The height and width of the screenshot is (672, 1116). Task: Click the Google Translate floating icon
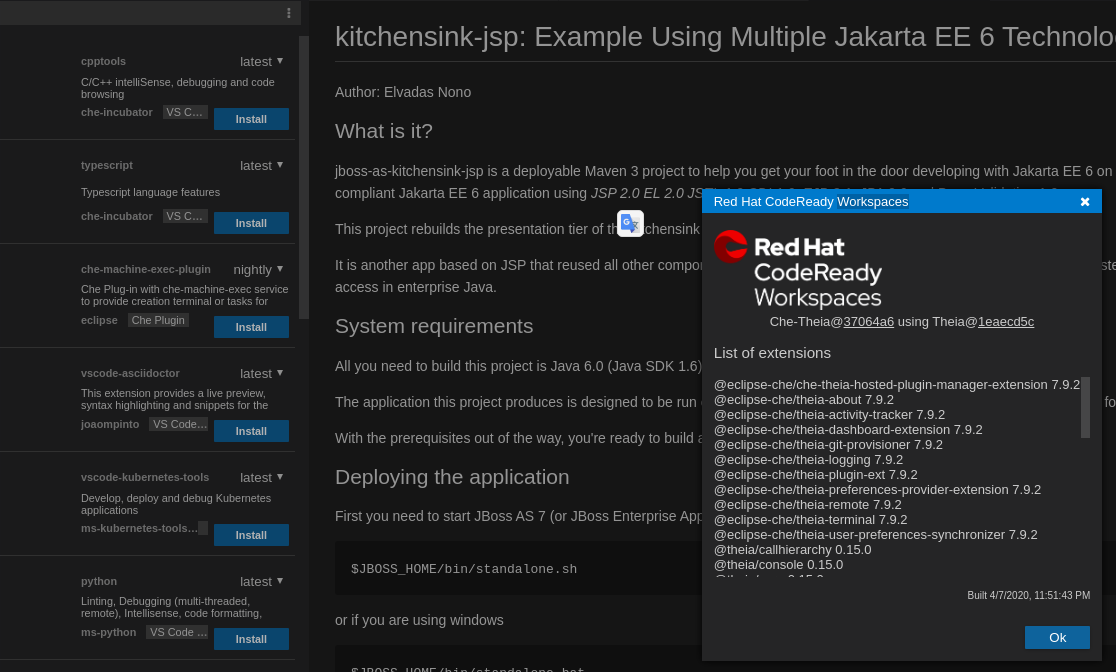[631, 224]
